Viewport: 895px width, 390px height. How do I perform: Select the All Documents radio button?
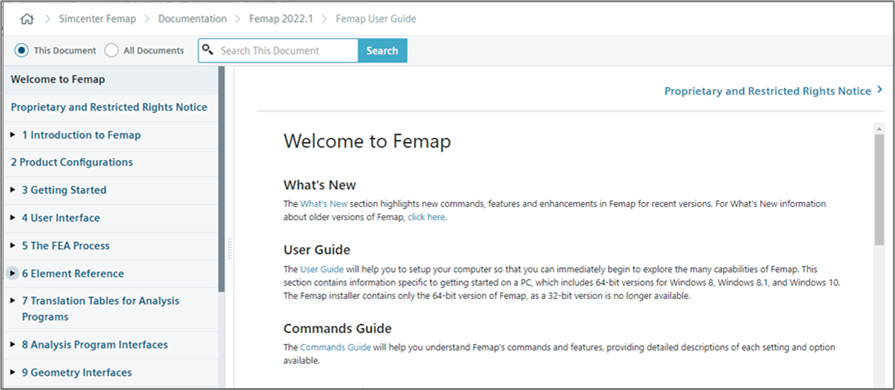click(111, 50)
